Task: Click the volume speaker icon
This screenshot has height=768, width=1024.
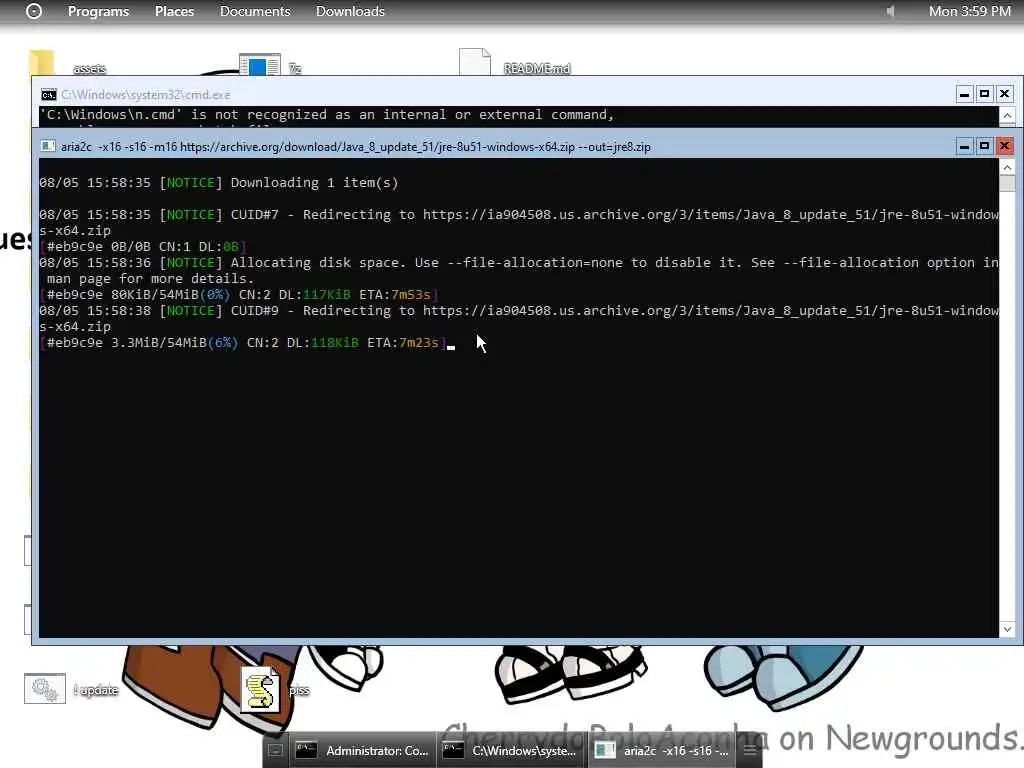Action: coord(889,11)
